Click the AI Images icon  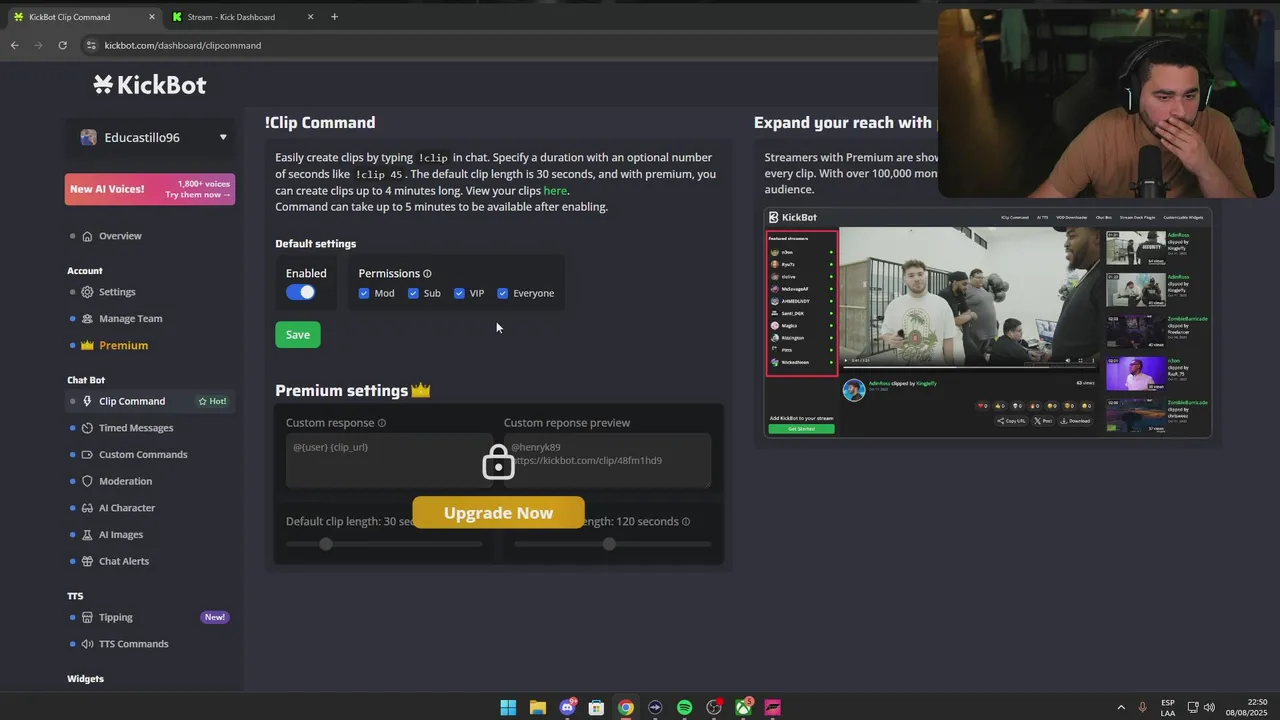click(87, 535)
